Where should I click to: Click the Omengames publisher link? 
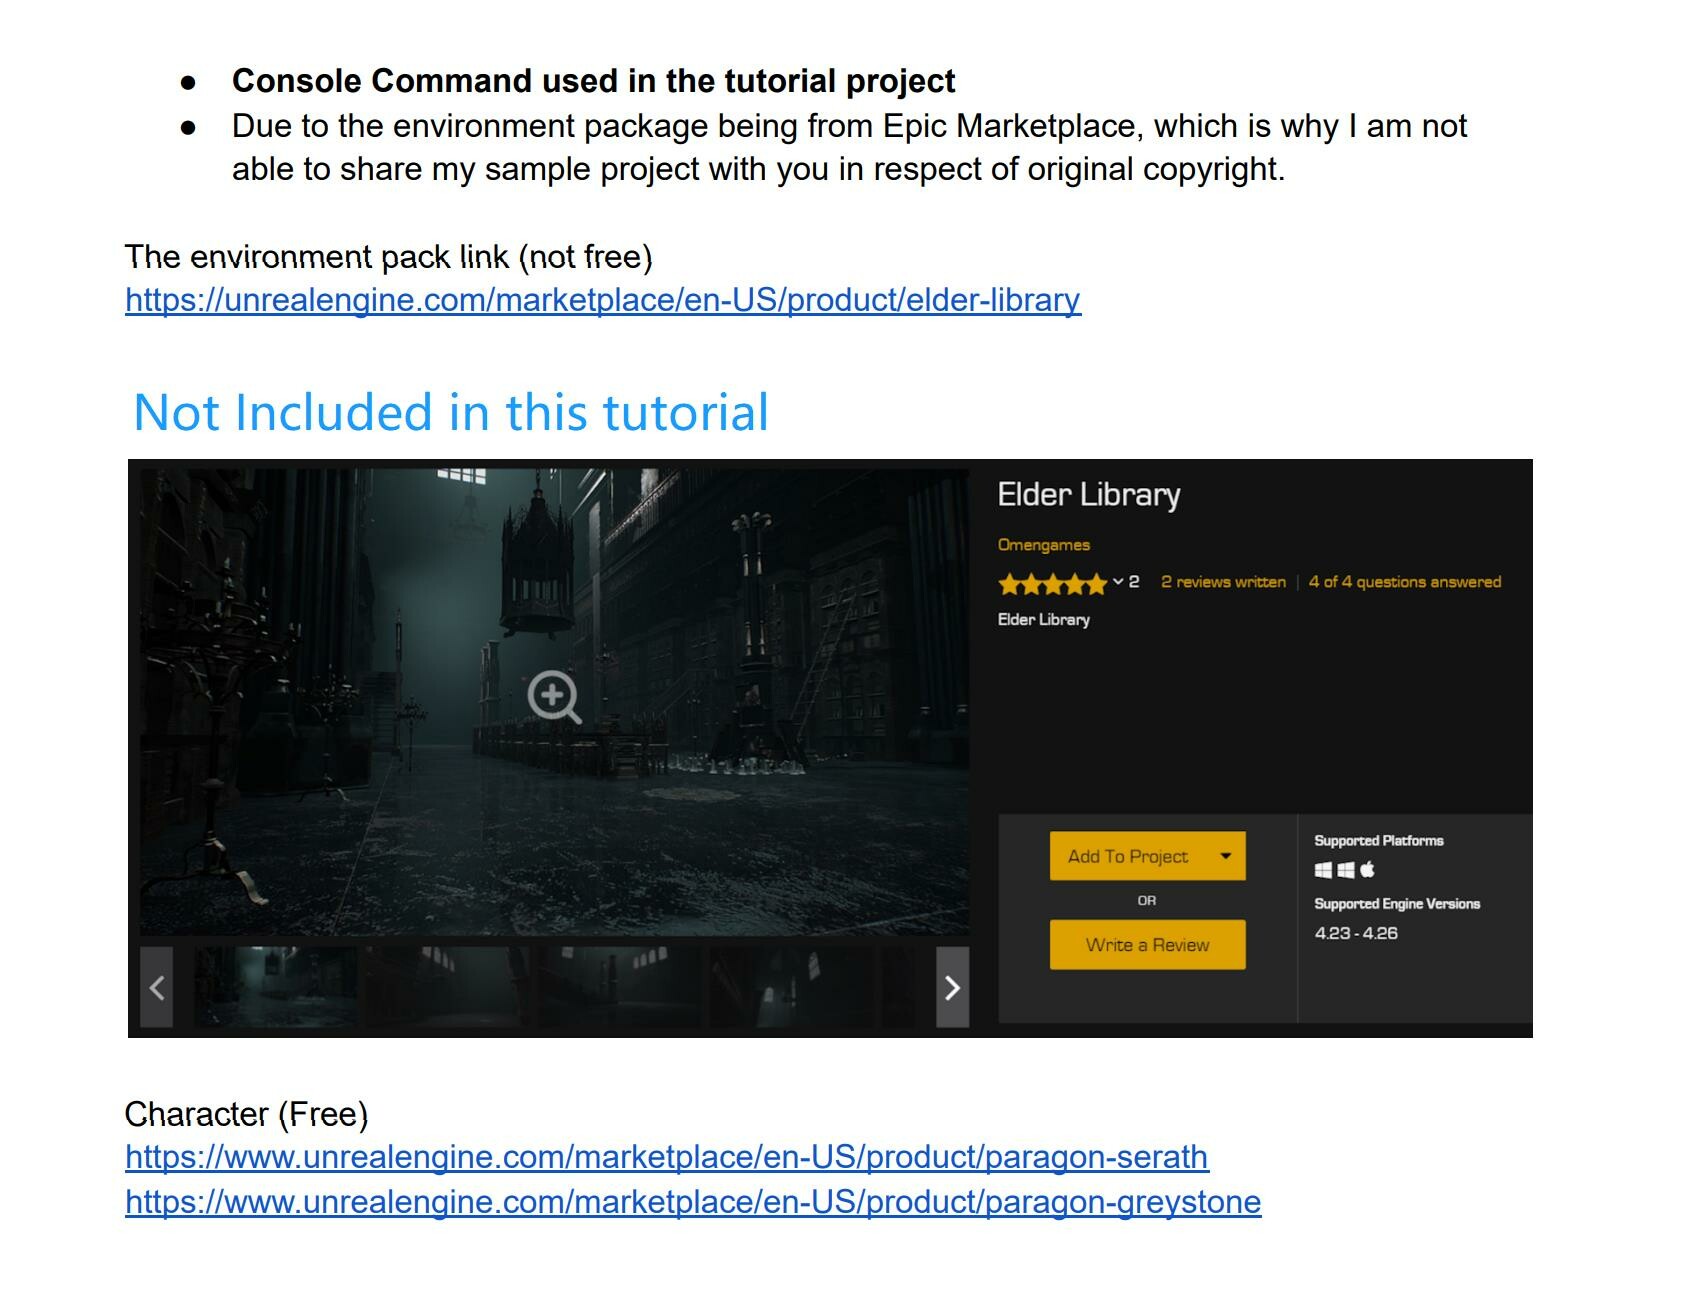click(x=1043, y=545)
